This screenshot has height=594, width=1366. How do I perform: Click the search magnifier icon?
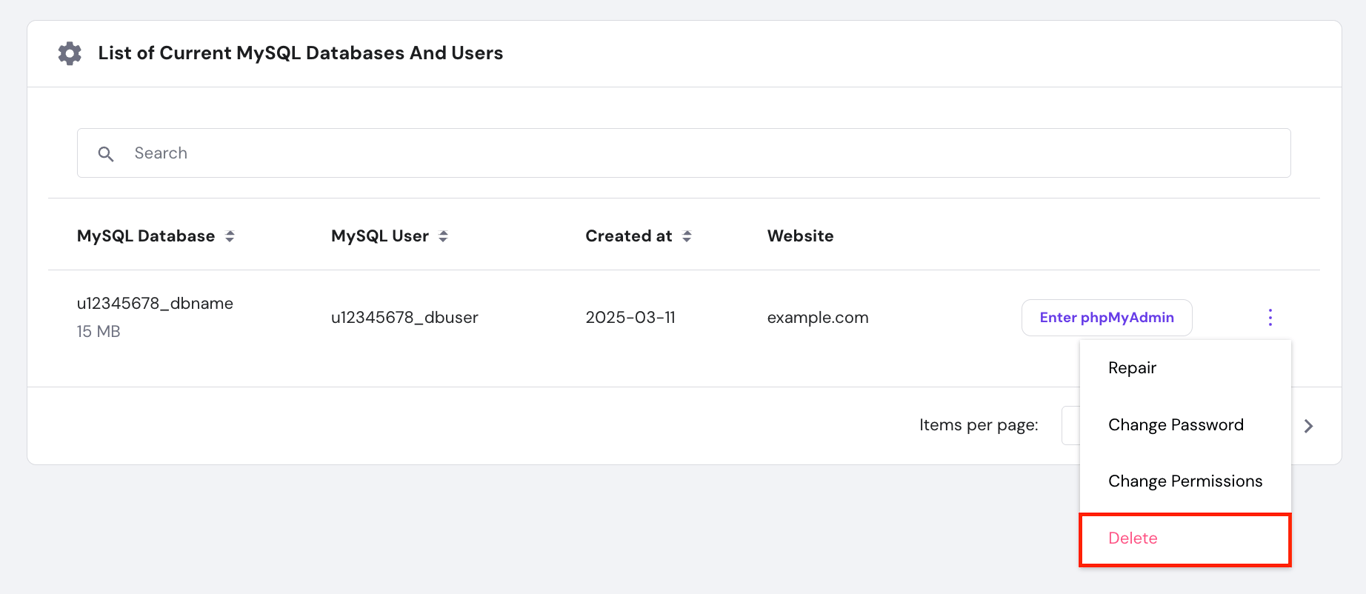tap(106, 153)
